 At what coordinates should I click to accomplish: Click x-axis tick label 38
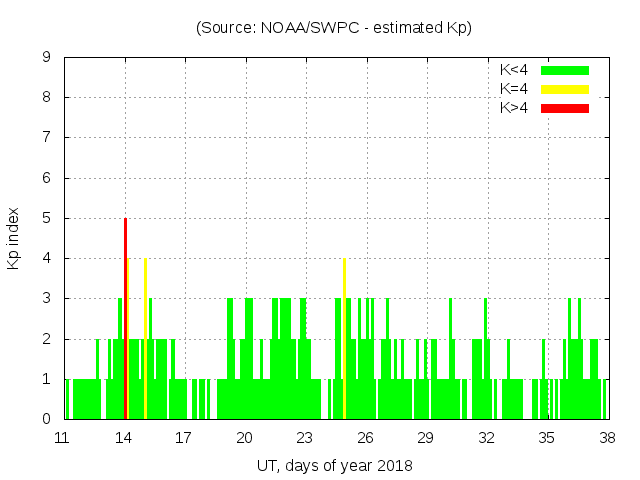(607, 437)
